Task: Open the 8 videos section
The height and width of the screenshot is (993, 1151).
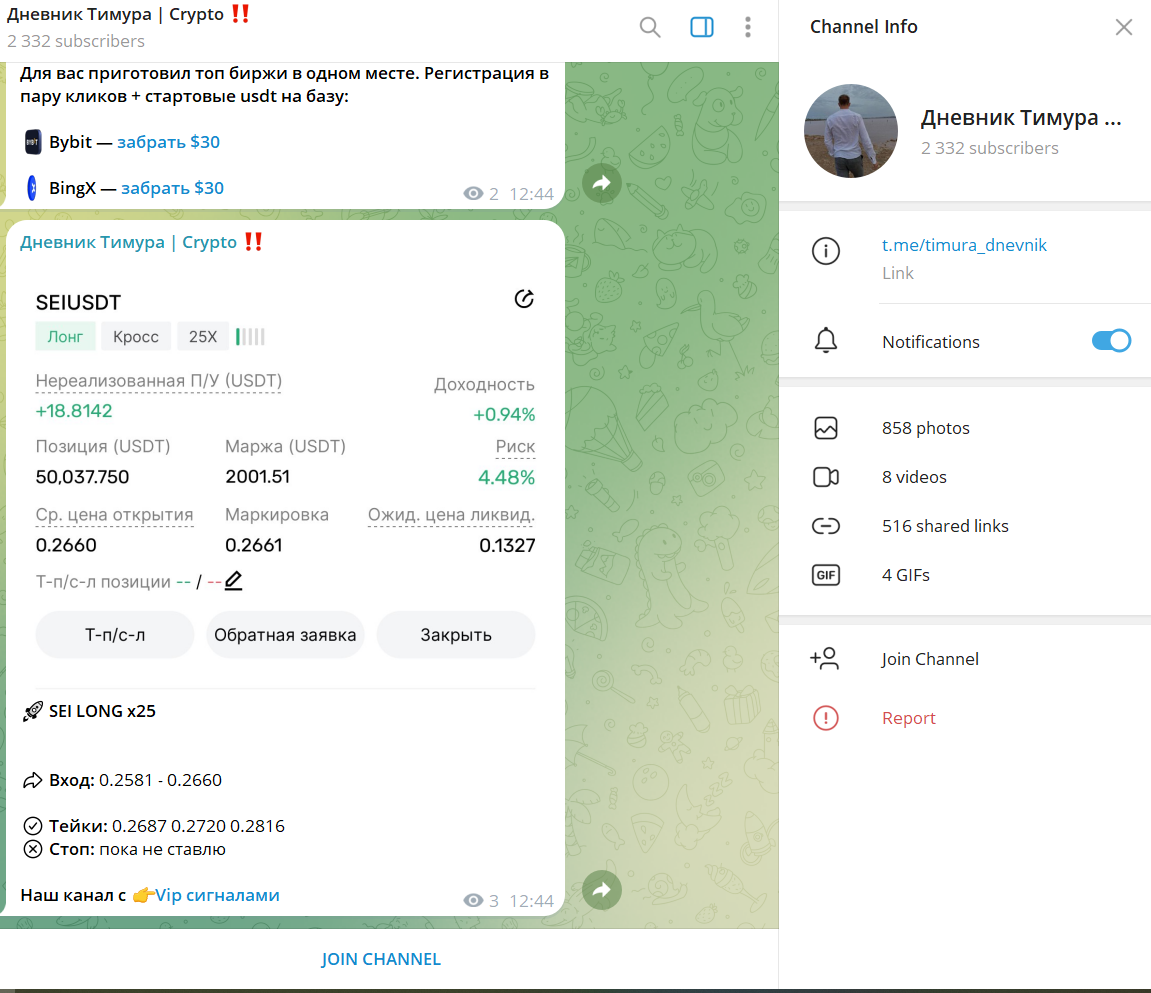Action: click(965, 477)
